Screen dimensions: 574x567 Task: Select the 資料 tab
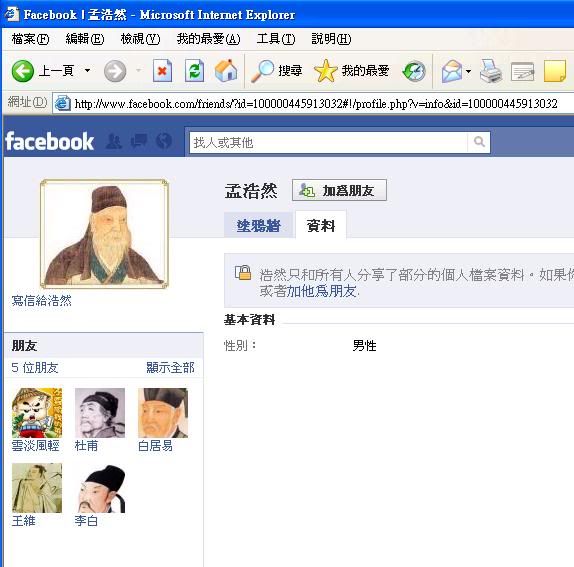click(321, 225)
